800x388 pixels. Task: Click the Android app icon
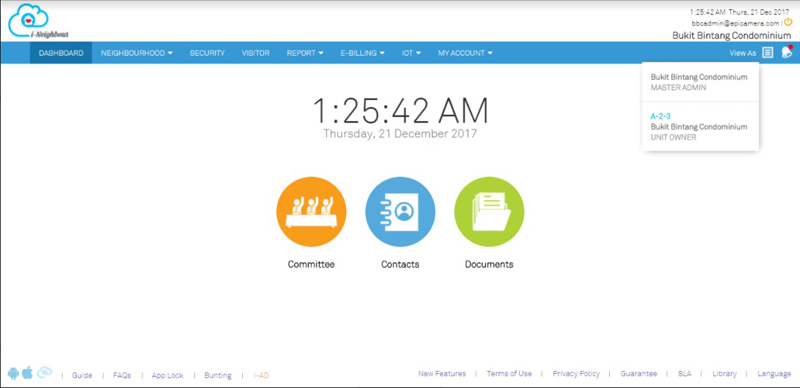click(x=13, y=374)
